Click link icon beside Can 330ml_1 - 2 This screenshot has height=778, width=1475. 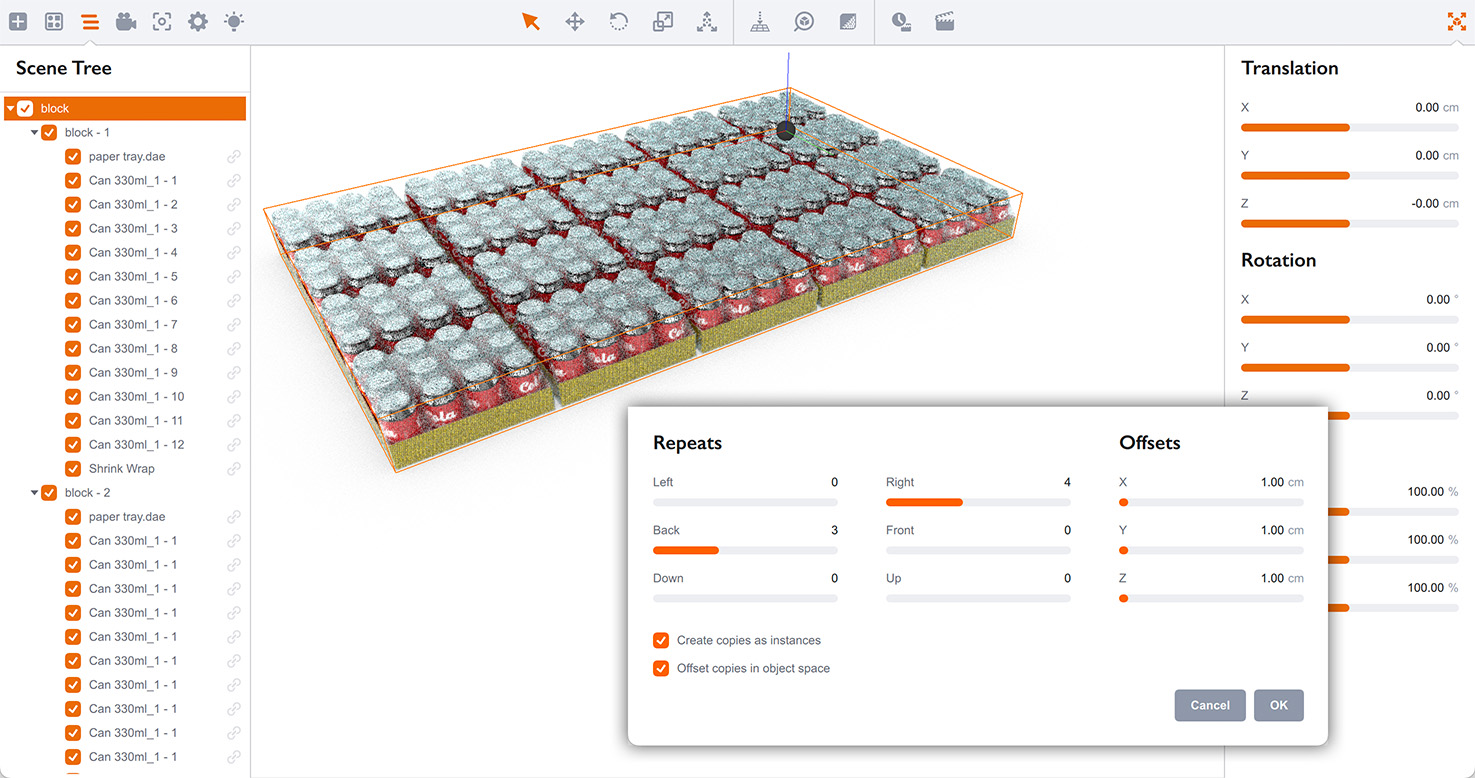[x=233, y=204]
